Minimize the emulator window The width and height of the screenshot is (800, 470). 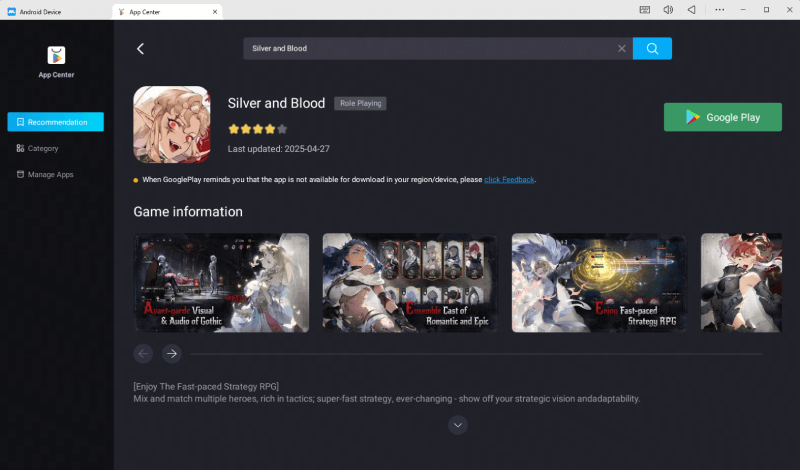743,10
